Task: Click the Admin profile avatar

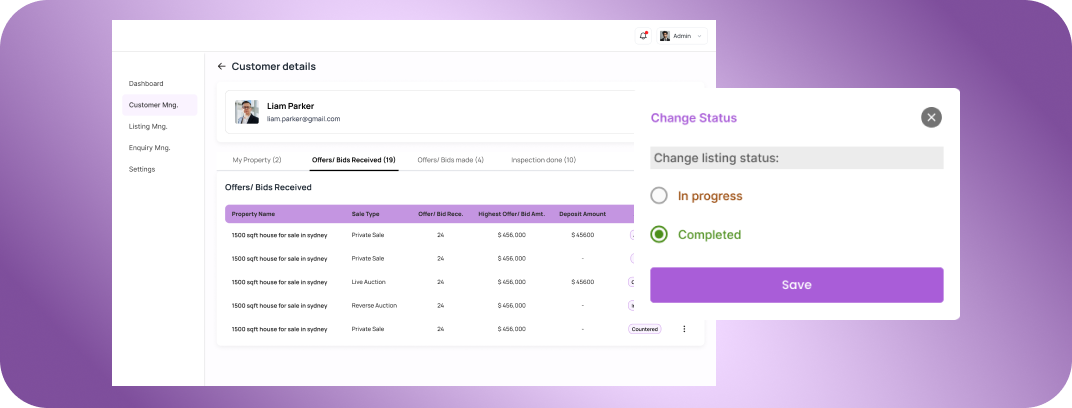Action: (x=665, y=36)
